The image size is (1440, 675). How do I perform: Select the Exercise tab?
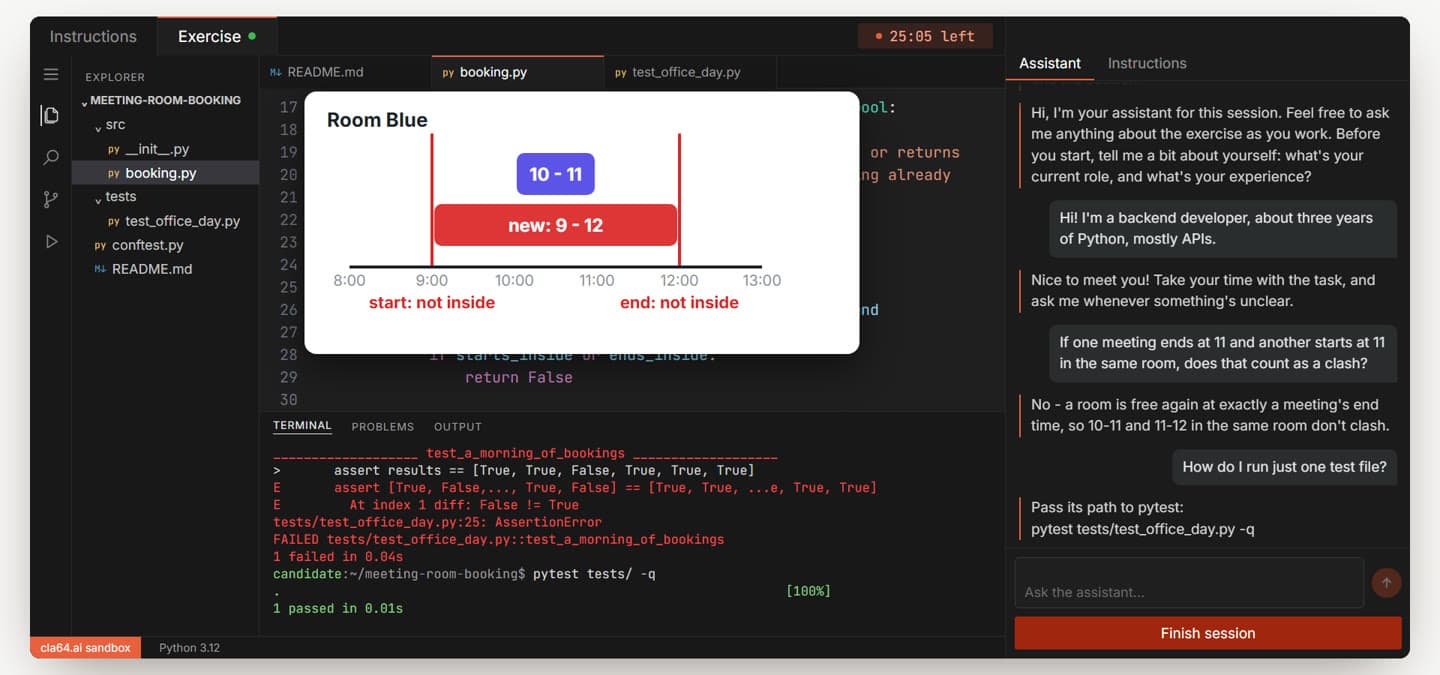[217, 36]
